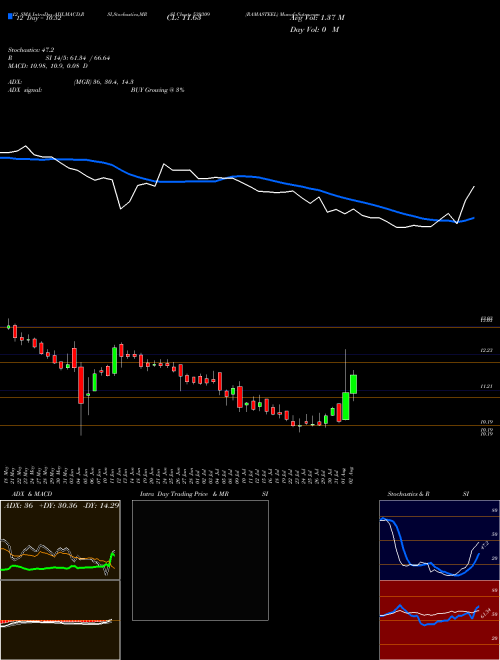Click the 'BUY Growing @ 3%' signal text
The image size is (500, 660).
point(157,90)
